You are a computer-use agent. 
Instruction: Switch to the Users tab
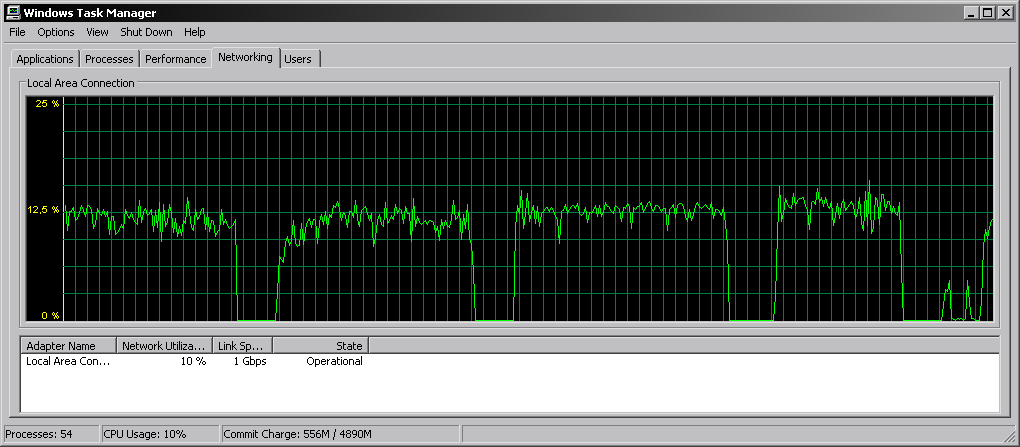[298, 59]
